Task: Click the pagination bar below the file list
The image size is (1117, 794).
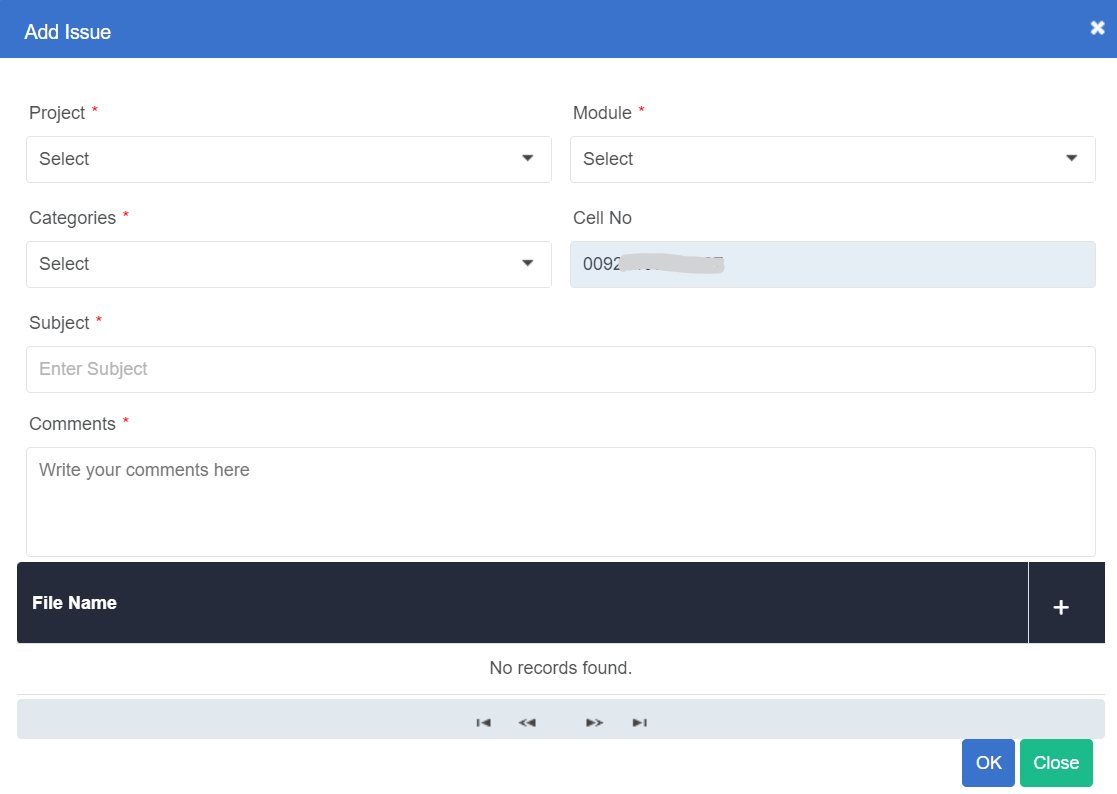Action: click(560, 721)
